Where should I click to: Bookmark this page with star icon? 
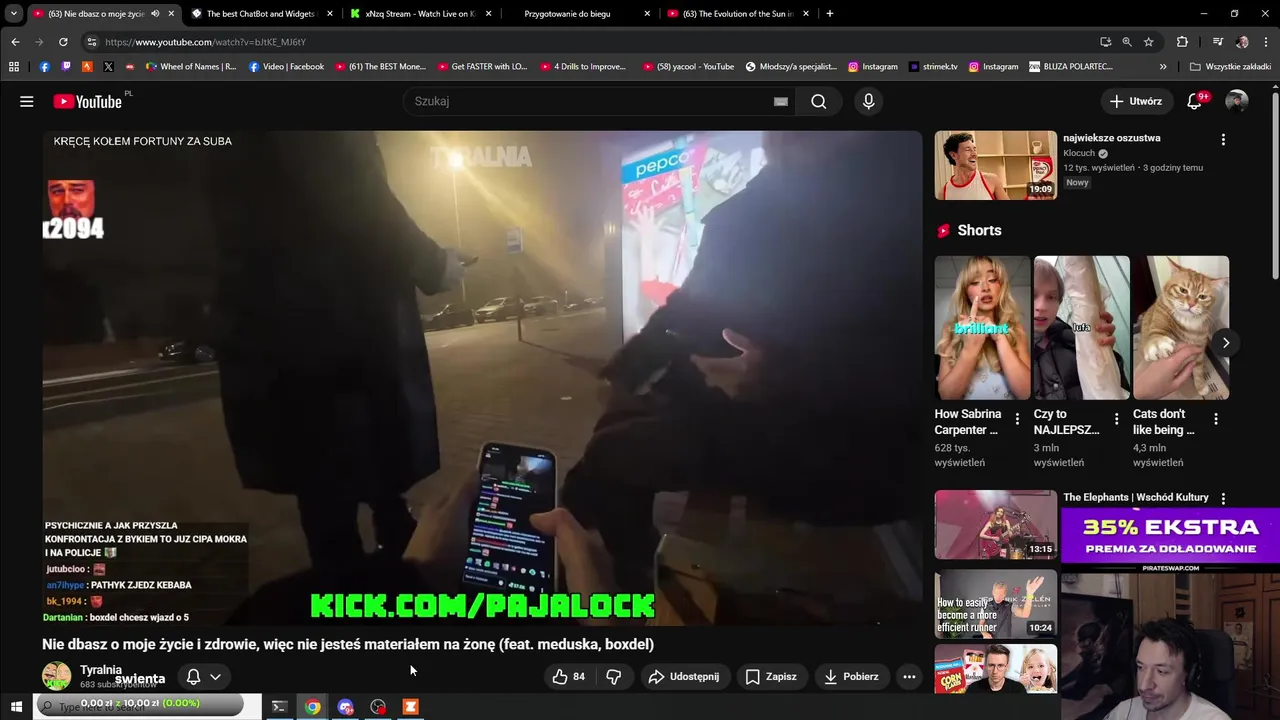click(x=1149, y=42)
